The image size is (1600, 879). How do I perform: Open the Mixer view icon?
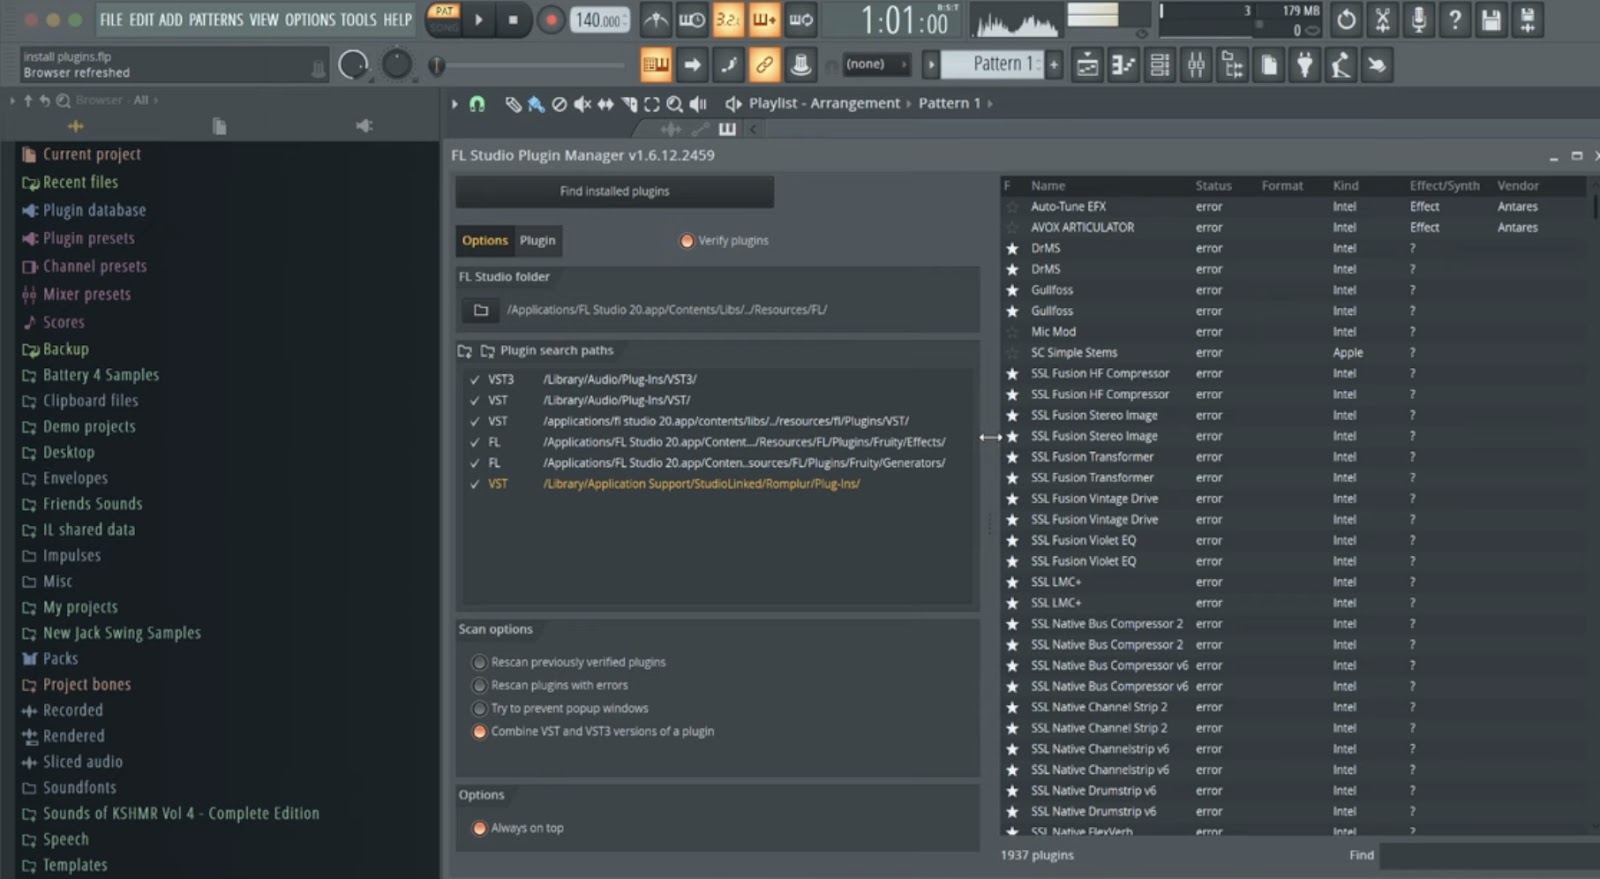click(x=1196, y=65)
